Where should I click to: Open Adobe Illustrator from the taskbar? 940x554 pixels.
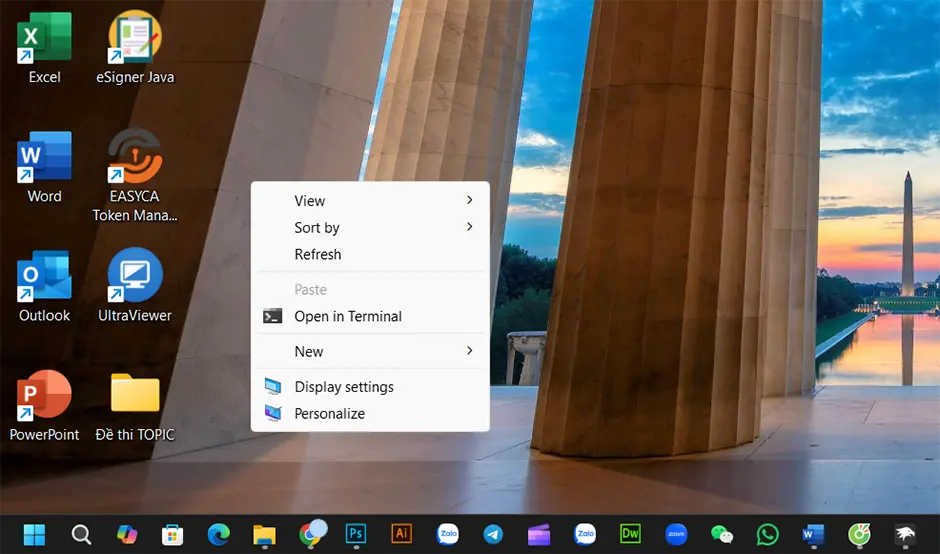[x=402, y=534]
